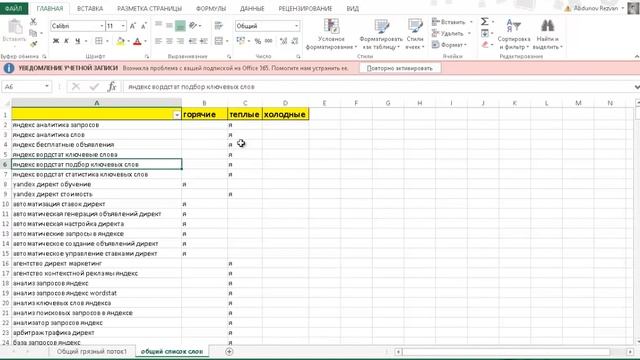
Task: Toggle bold Ж formatting
Action: (56, 41)
